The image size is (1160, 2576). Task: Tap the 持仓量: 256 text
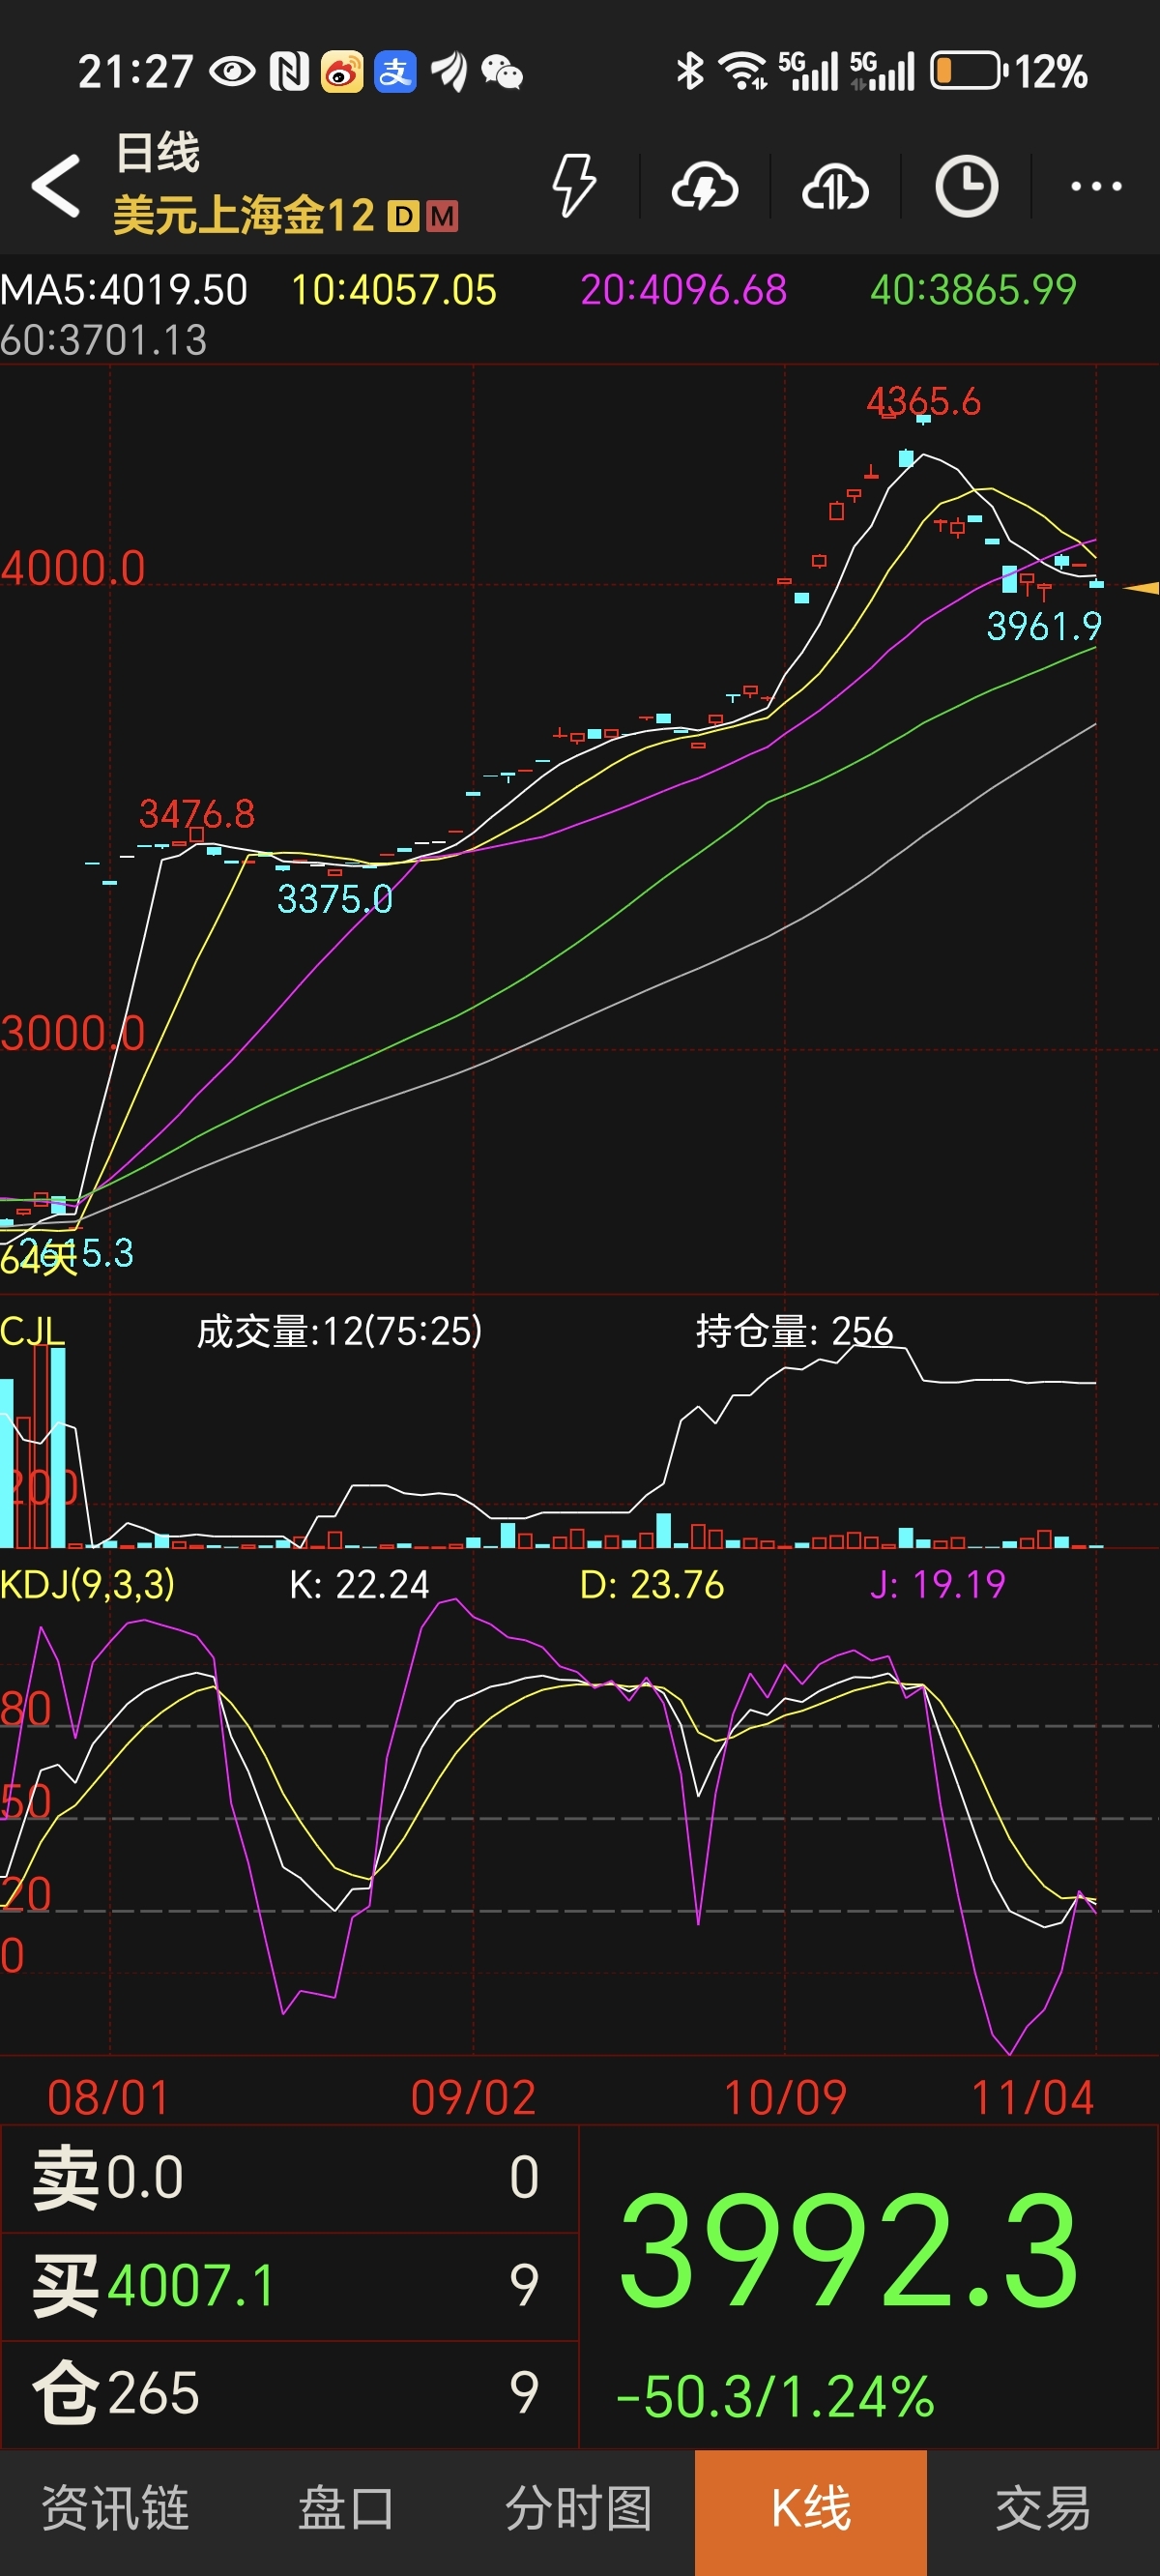794,1332
